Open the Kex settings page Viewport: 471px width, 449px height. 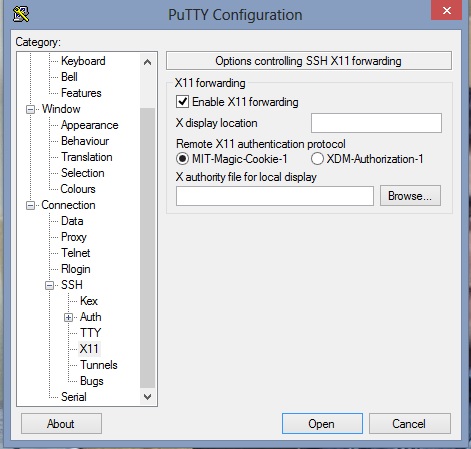coord(89,301)
